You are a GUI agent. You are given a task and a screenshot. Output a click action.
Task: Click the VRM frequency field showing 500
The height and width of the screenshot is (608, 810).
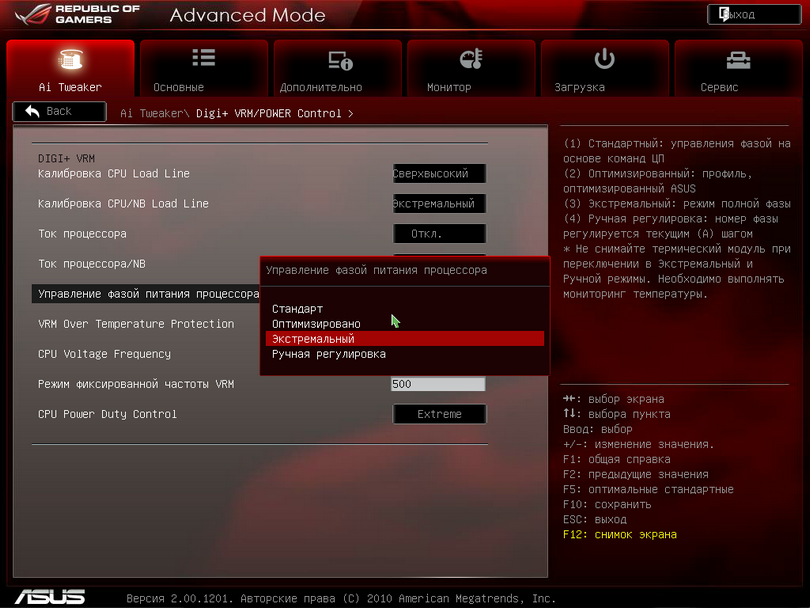(438, 384)
